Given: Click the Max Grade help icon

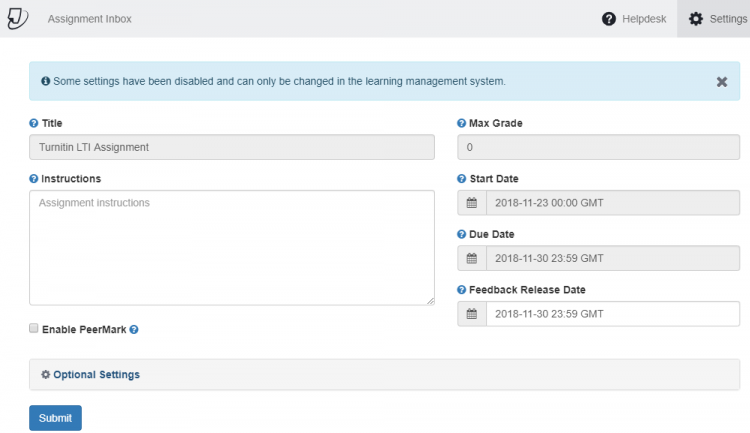Looking at the screenshot, I should pyautogui.click(x=462, y=124).
